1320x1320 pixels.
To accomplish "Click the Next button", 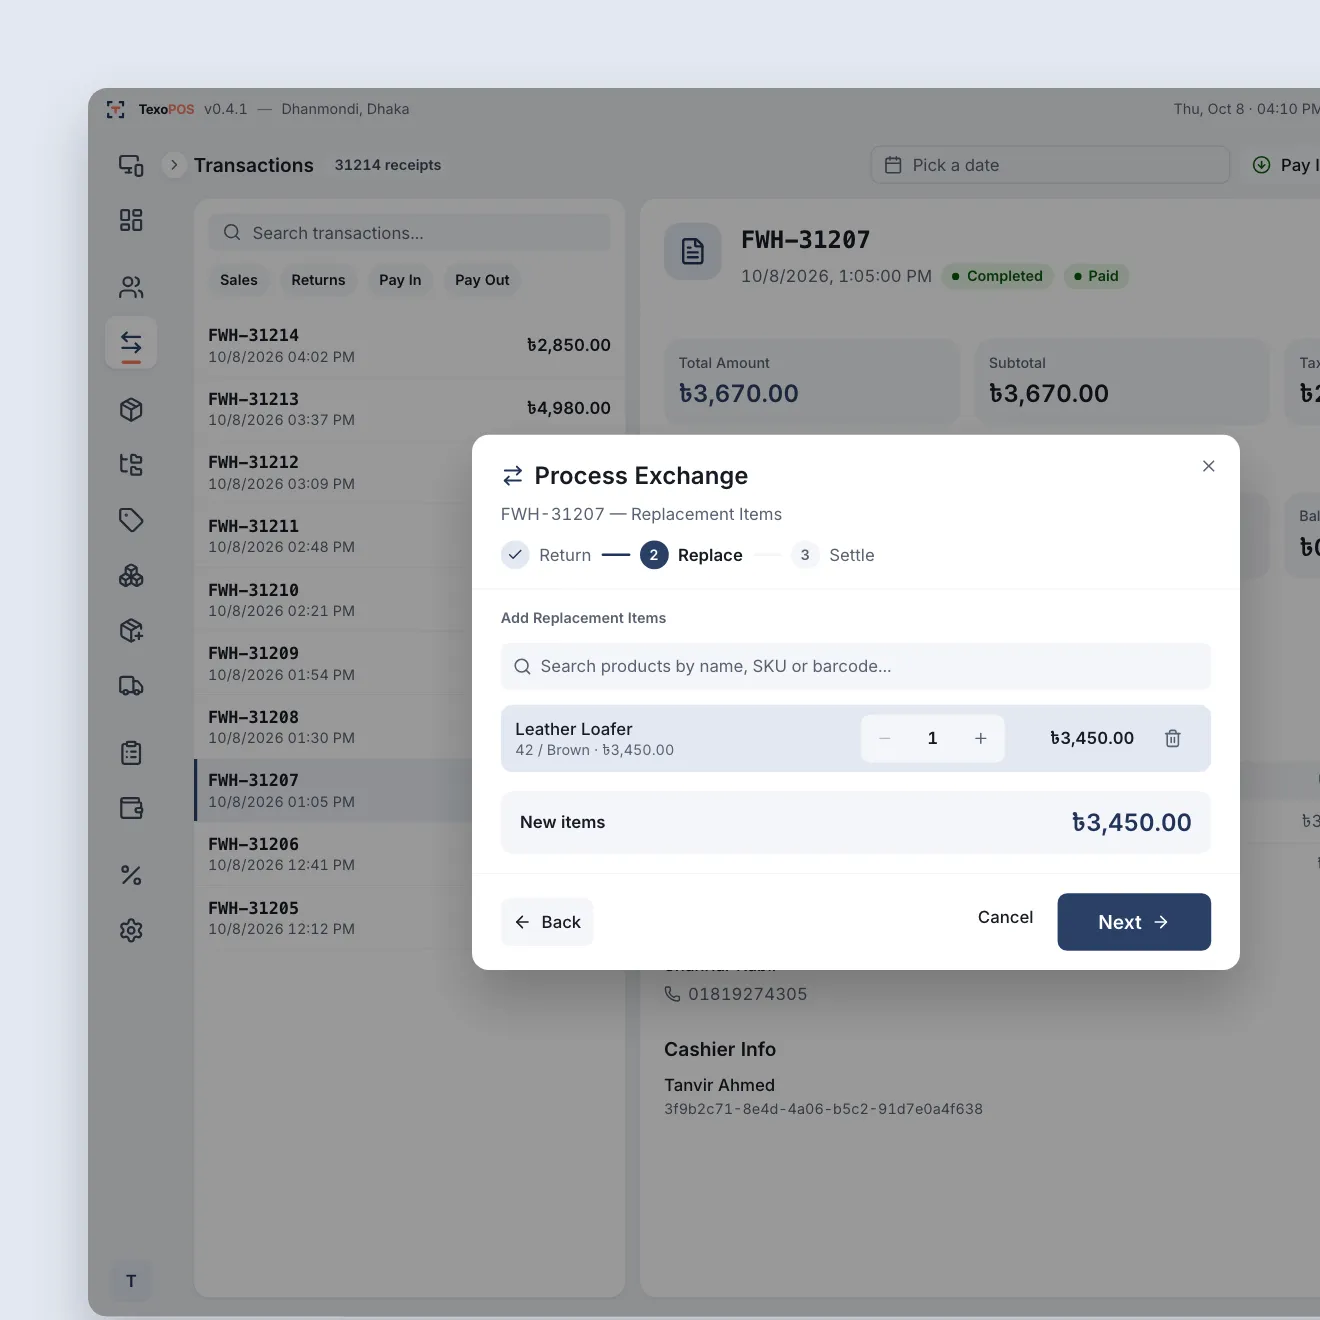I will click(1134, 922).
